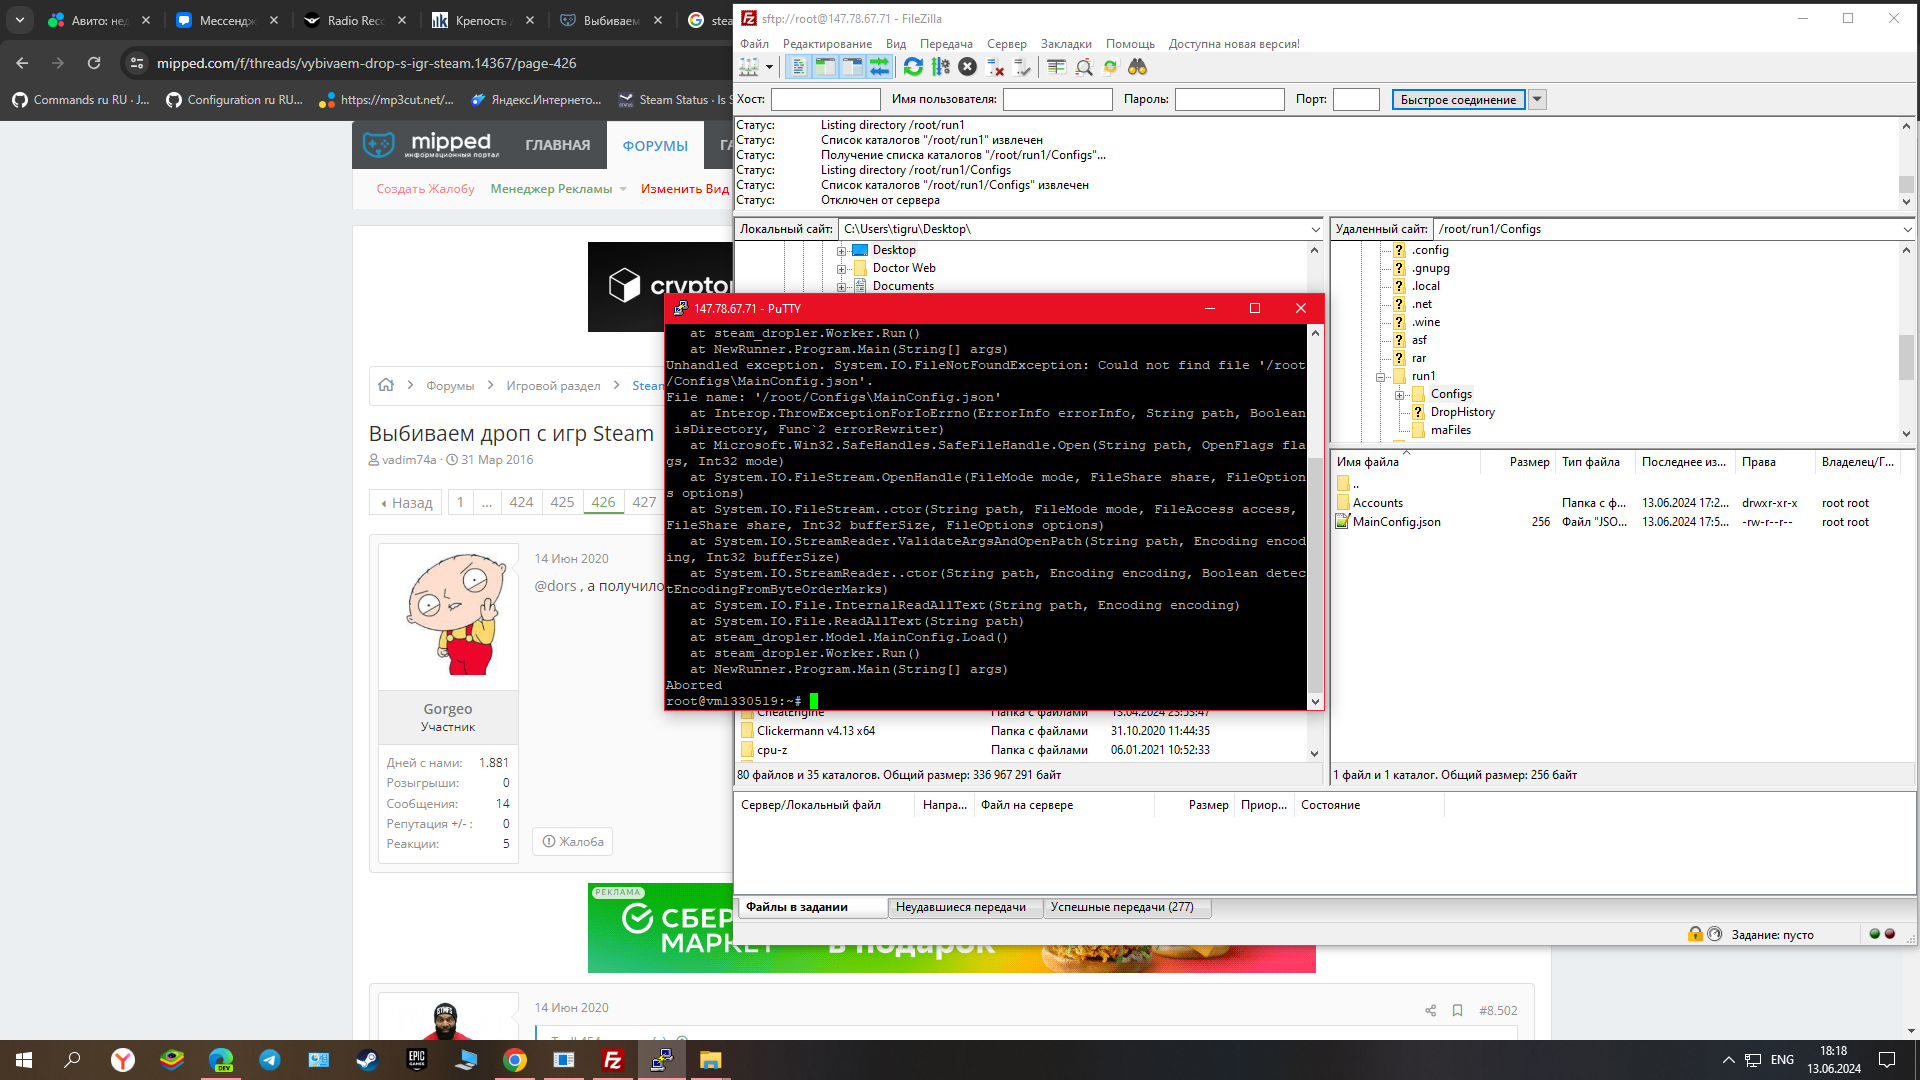1920x1080 pixels.
Task: Toggle remote directory tree display
Action: [852, 67]
